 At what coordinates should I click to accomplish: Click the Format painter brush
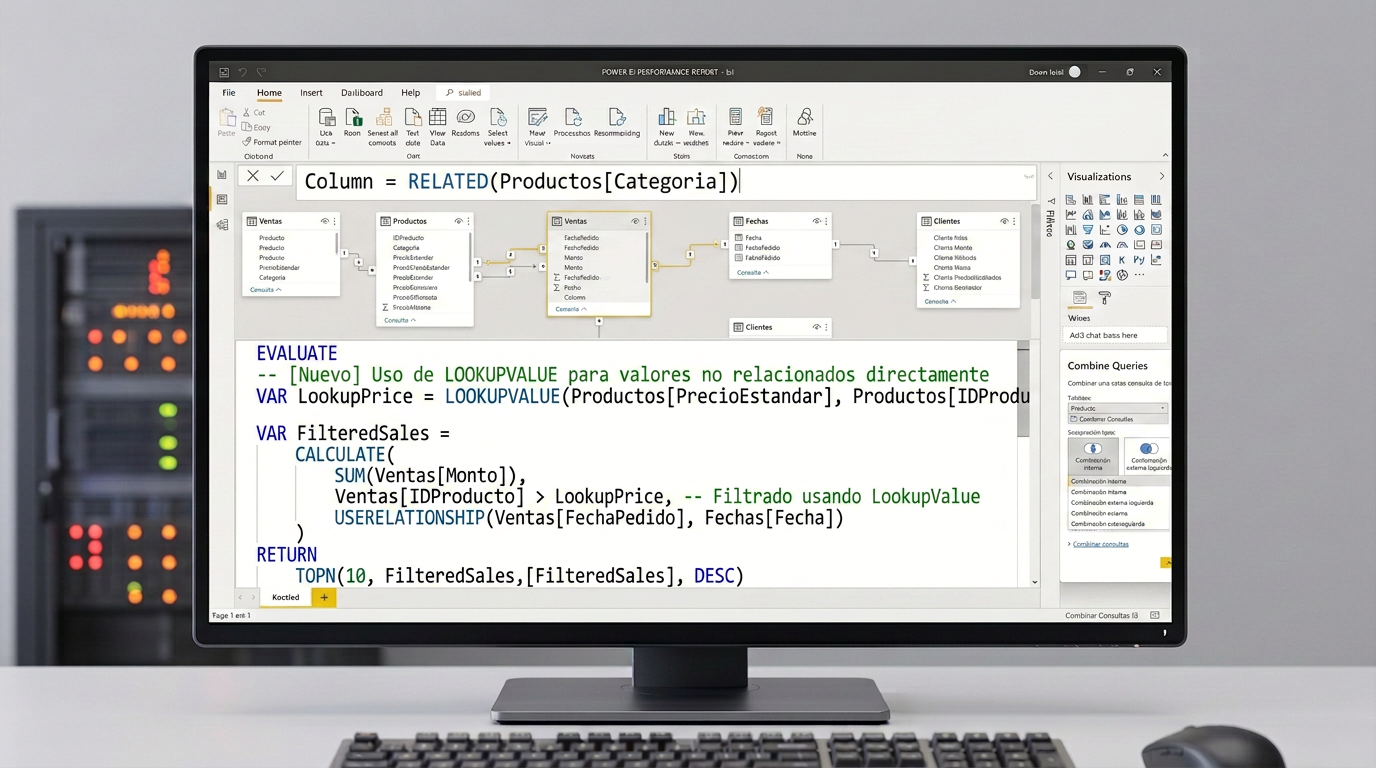tap(247, 142)
